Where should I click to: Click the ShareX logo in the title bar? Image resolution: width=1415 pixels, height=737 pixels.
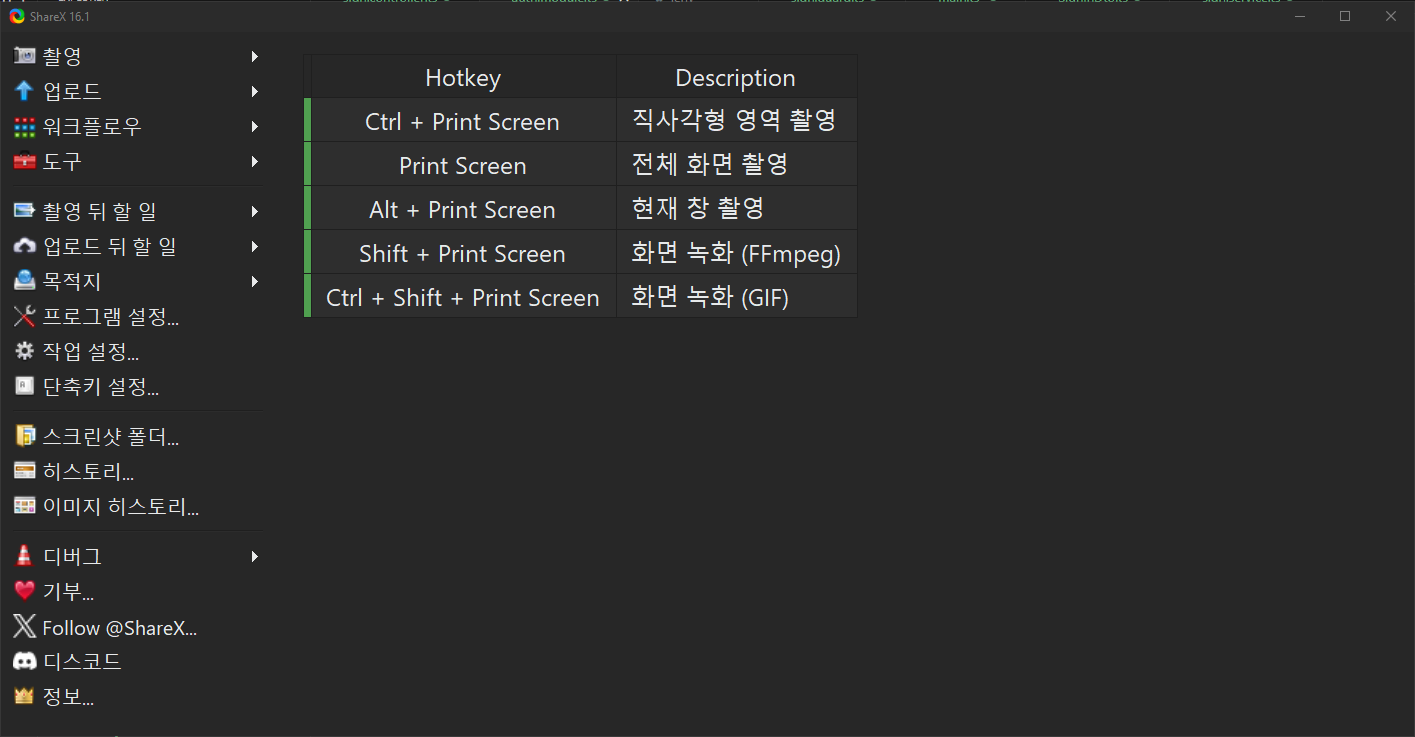pos(17,16)
